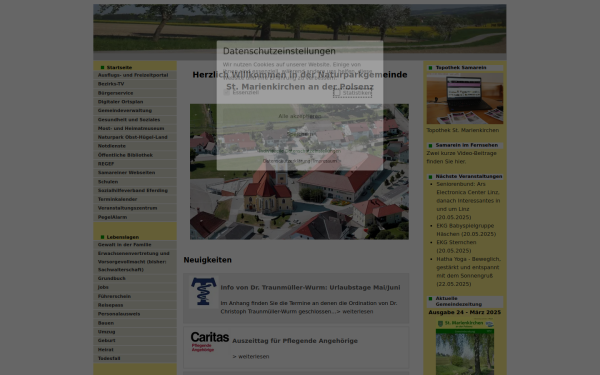Open Gewalt in der Familie link
600x375 pixels.
tap(135, 245)
